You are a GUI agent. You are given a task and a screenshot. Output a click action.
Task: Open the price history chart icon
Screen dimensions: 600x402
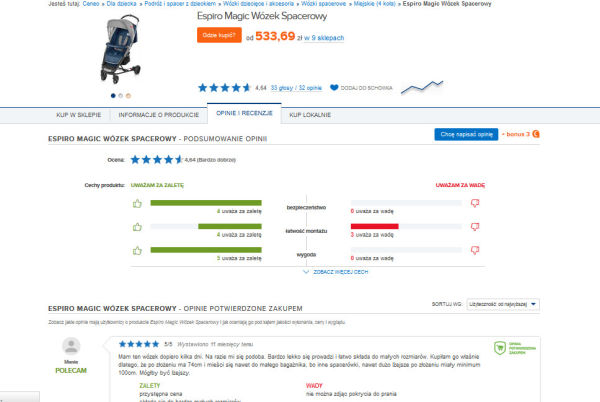[422, 87]
